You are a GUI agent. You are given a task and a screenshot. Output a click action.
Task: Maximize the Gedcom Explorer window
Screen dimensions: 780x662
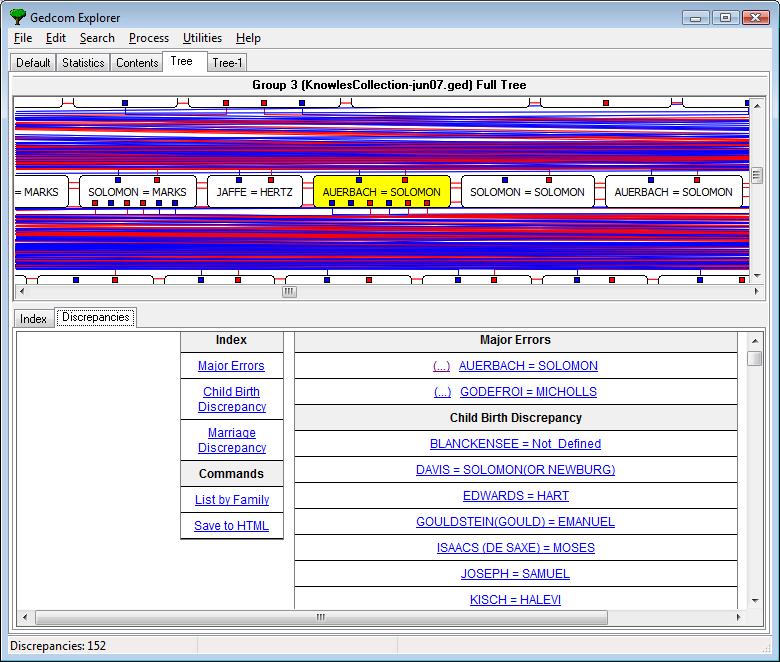(x=725, y=18)
